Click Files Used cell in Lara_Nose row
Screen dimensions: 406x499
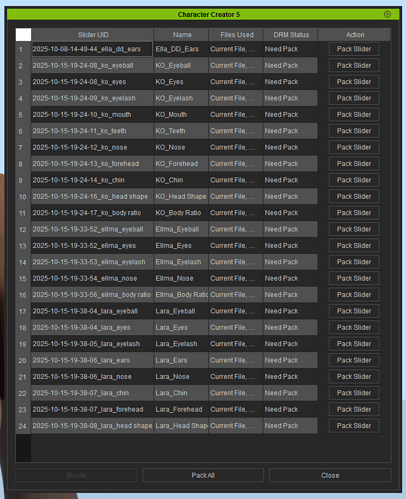click(236, 376)
